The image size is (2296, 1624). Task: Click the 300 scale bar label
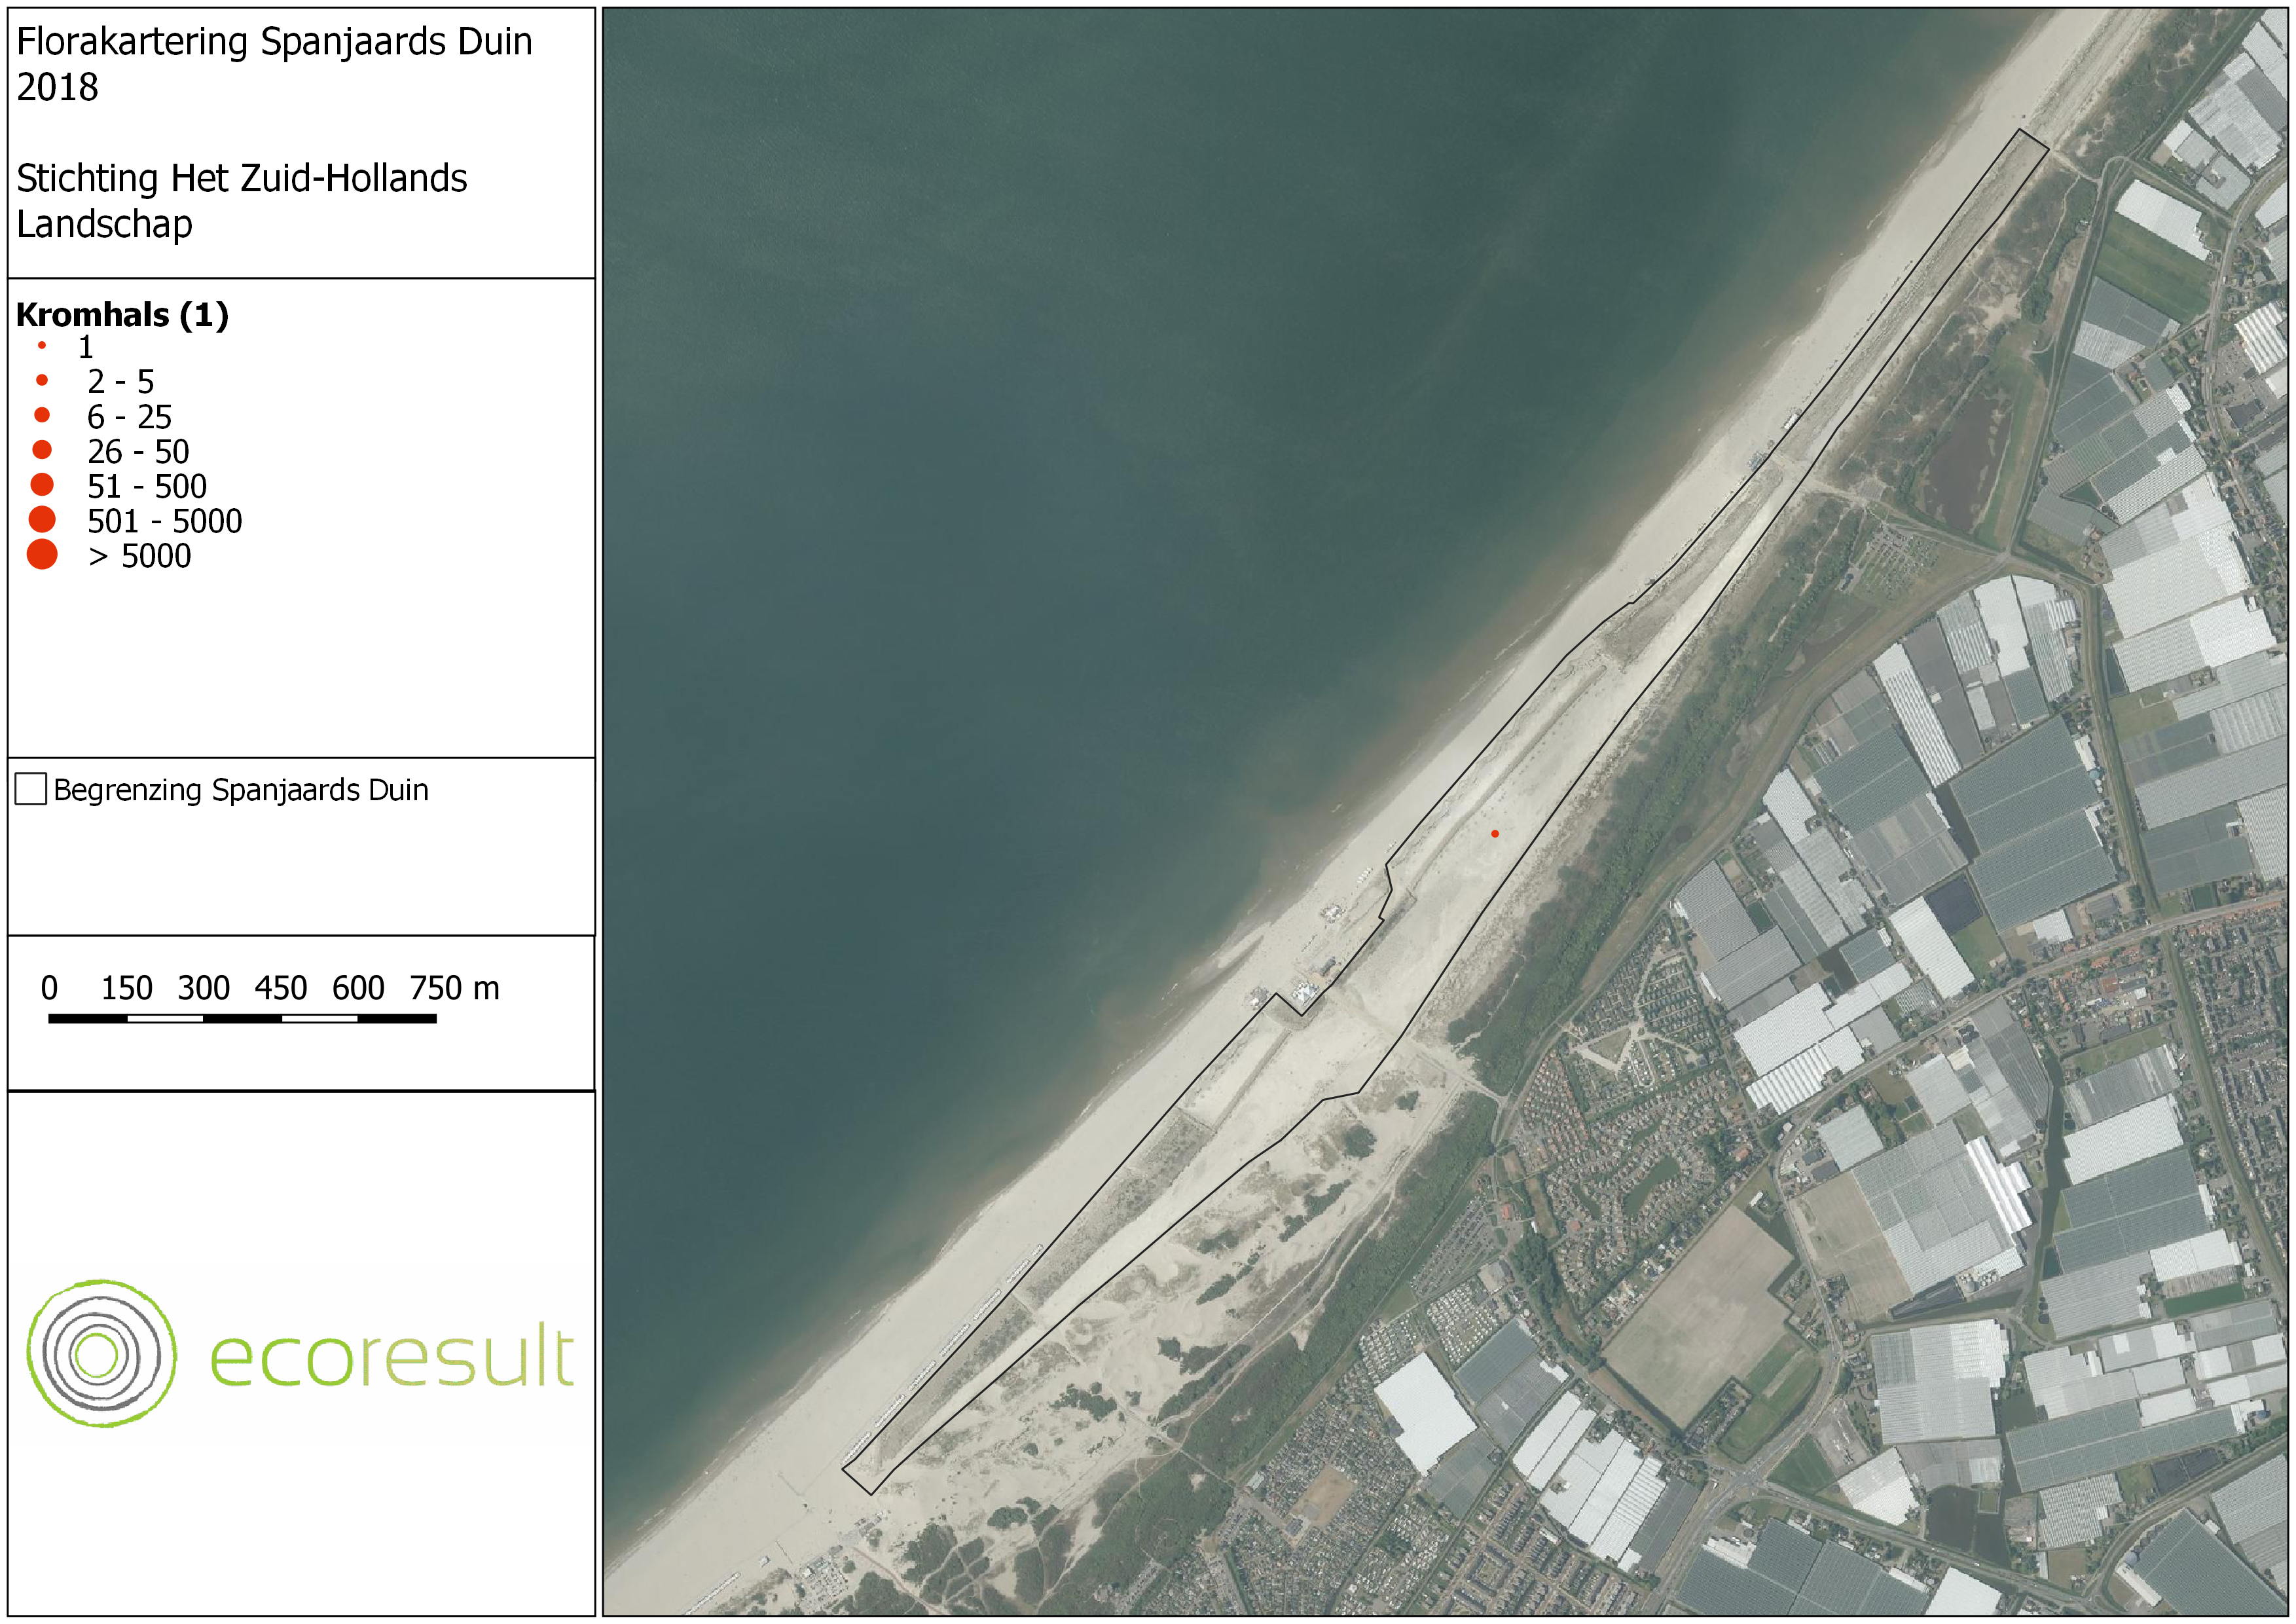click(x=203, y=988)
